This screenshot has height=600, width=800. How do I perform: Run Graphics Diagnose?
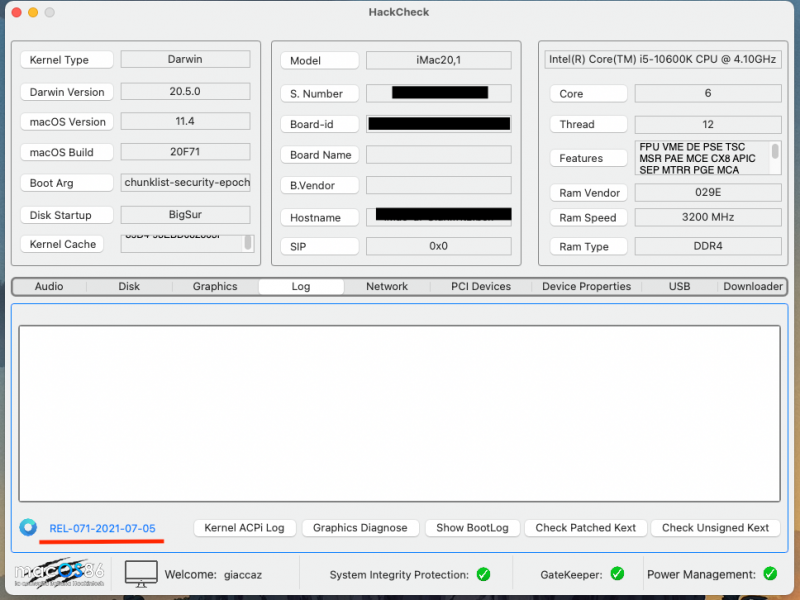360,528
